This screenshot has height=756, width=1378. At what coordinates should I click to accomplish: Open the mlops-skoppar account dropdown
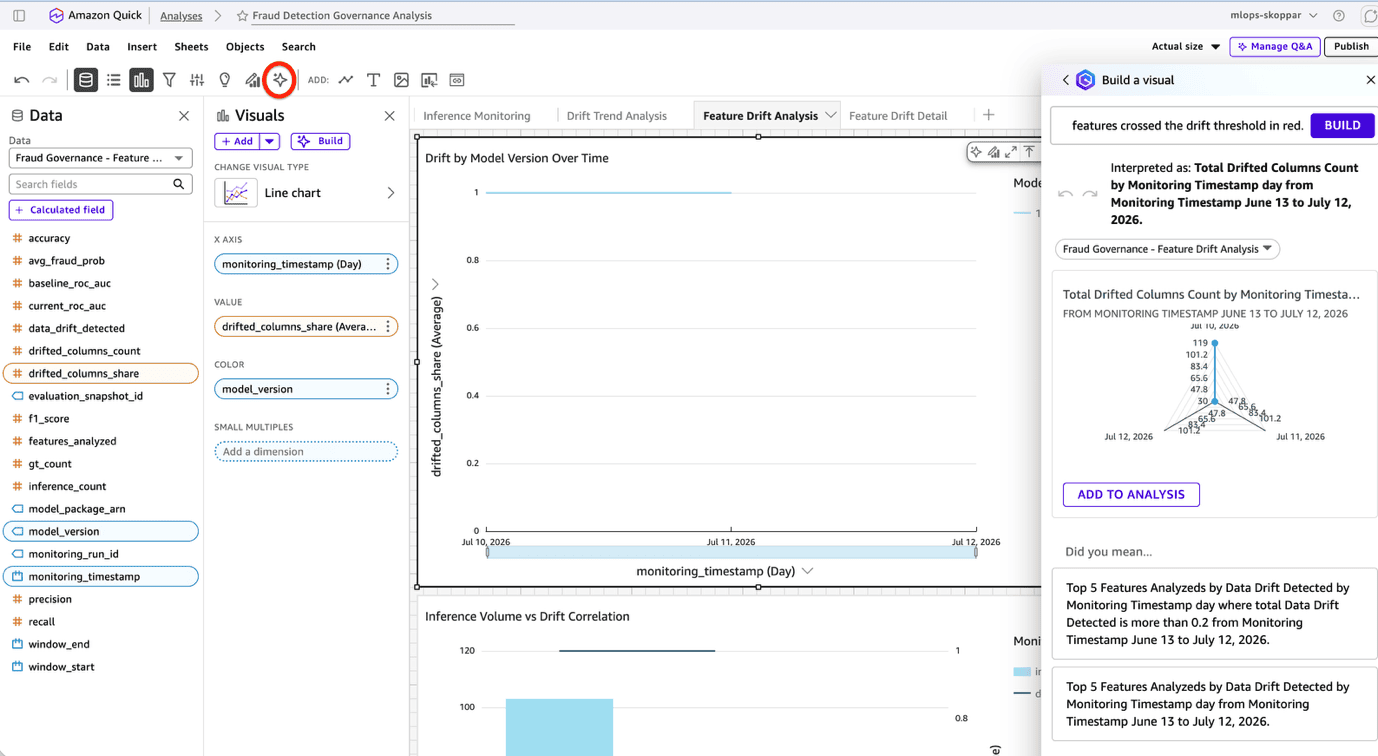[1274, 16]
